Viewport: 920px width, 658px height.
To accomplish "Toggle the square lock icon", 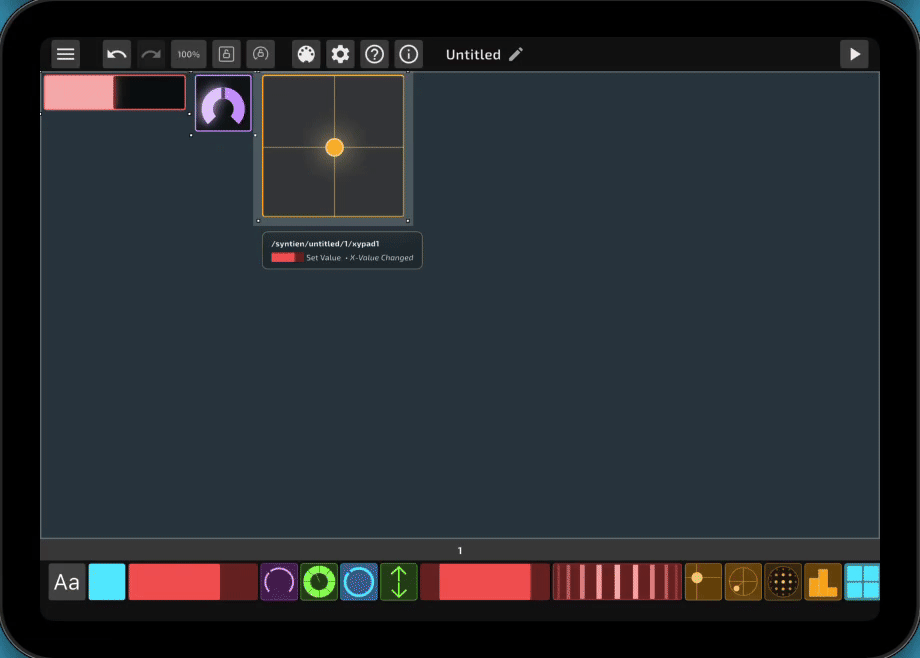I will [x=226, y=55].
